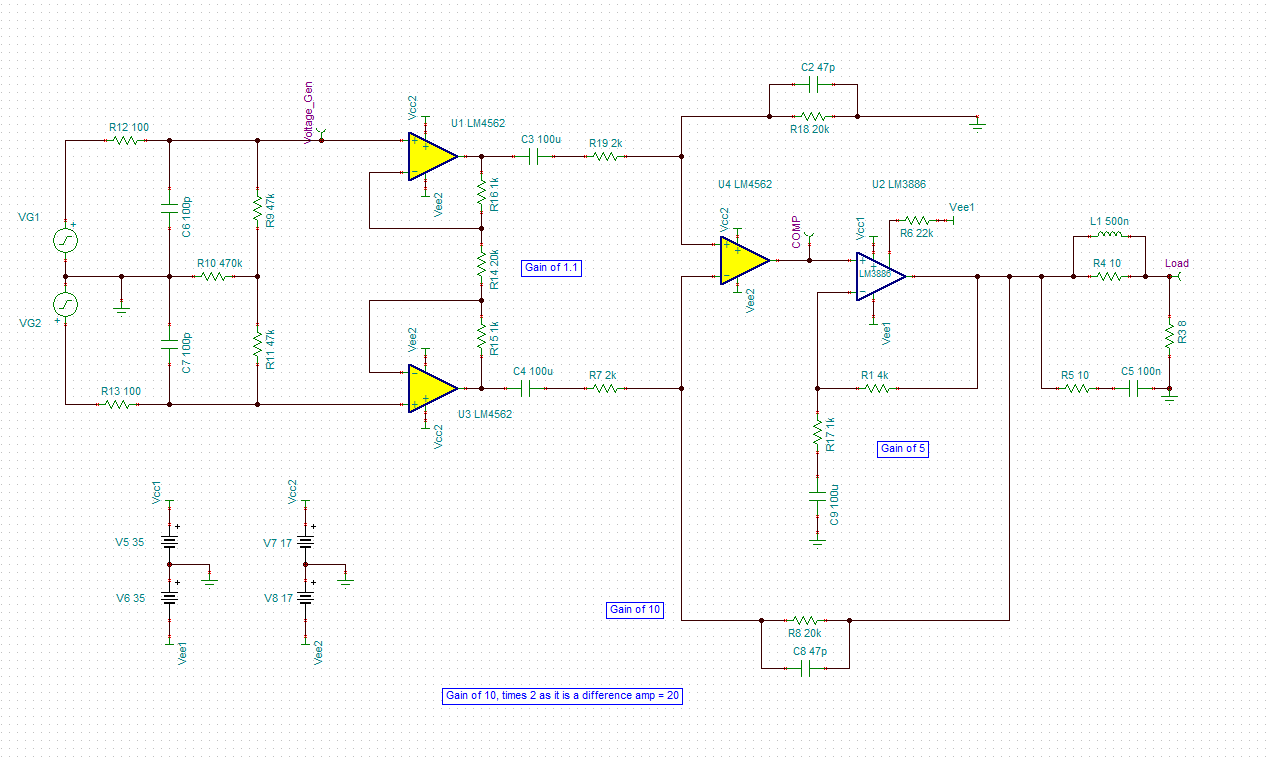Select feedback capacitor C2 47p
This screenshot has width=1266, height=758.
point(812,86)
